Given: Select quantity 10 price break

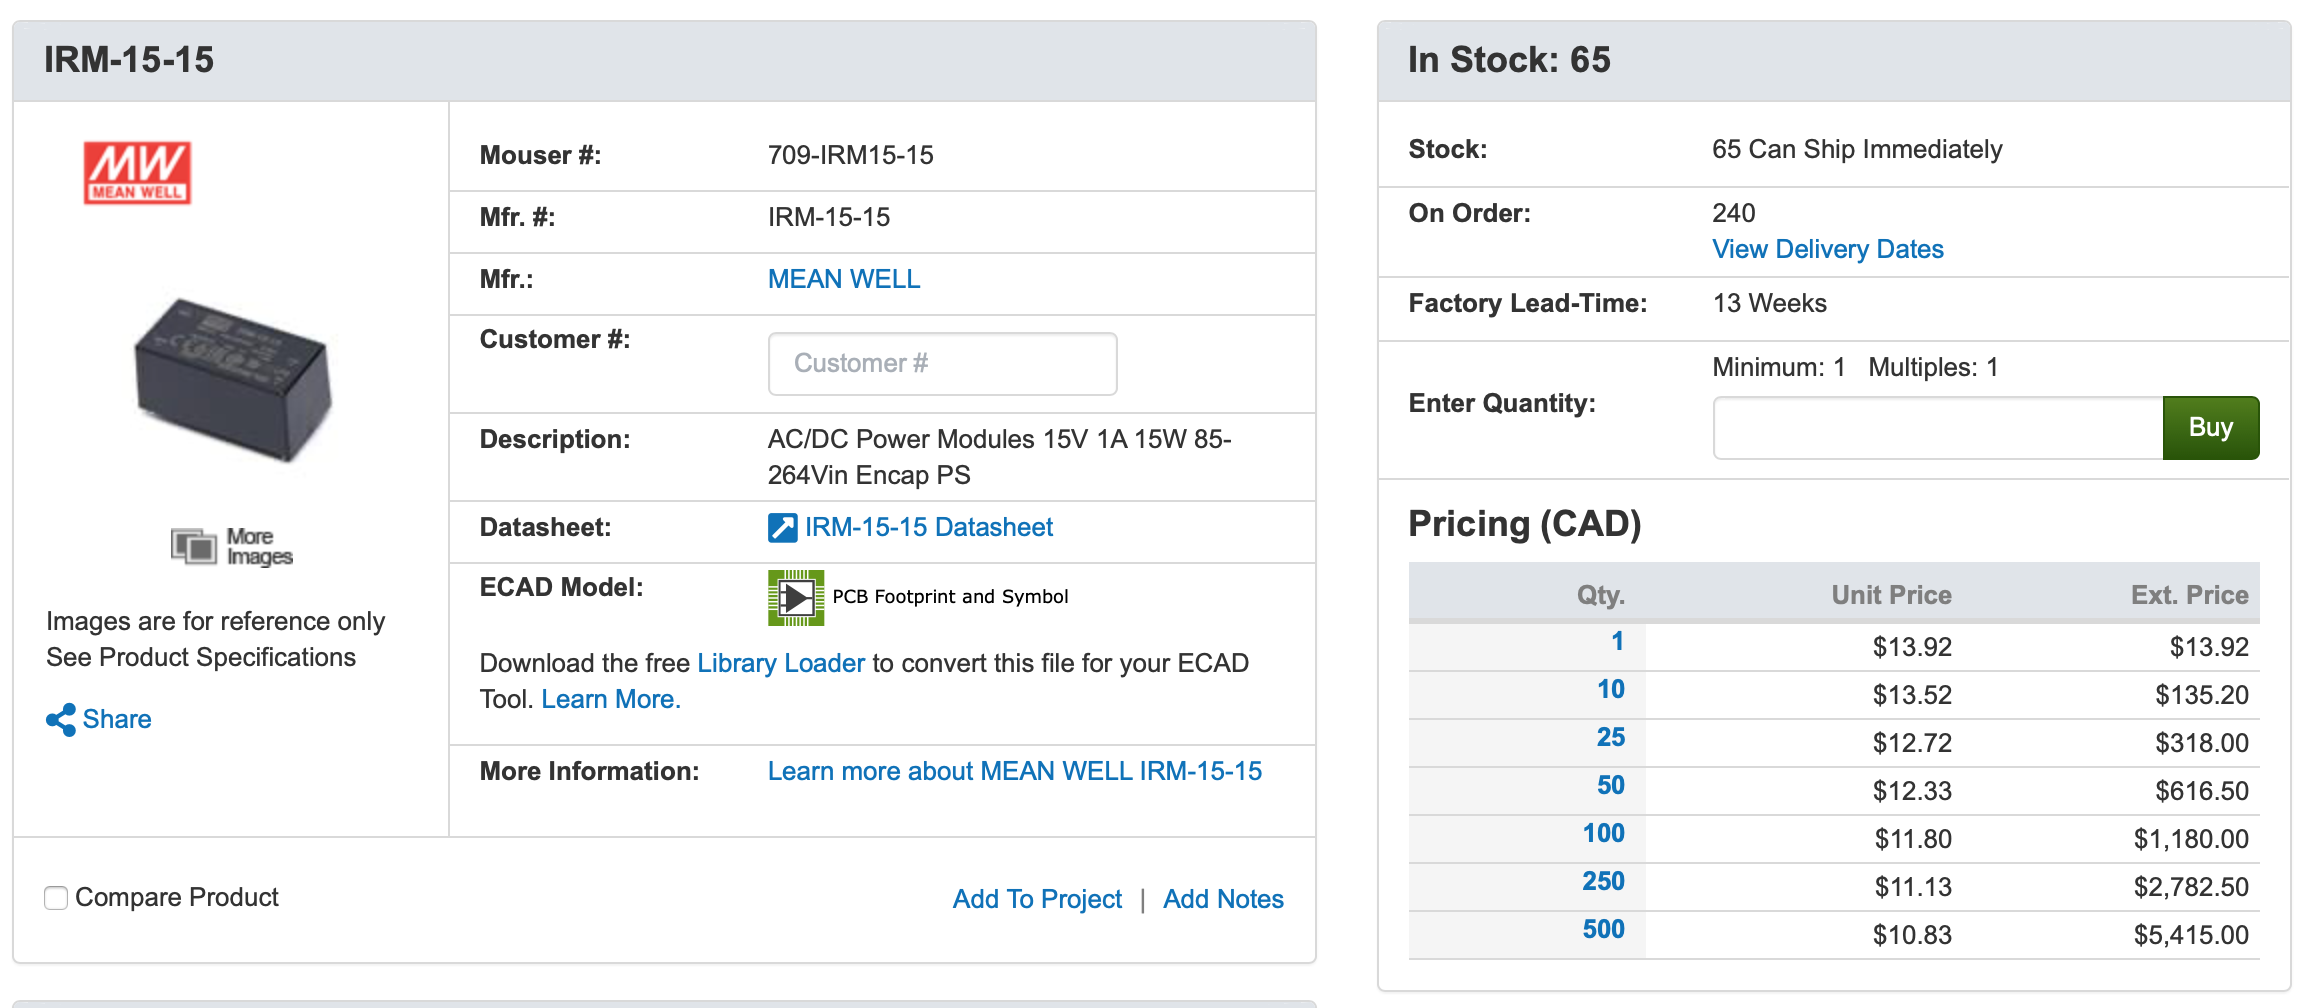Looking at the screenshot, I should [x=1610, y=690].
